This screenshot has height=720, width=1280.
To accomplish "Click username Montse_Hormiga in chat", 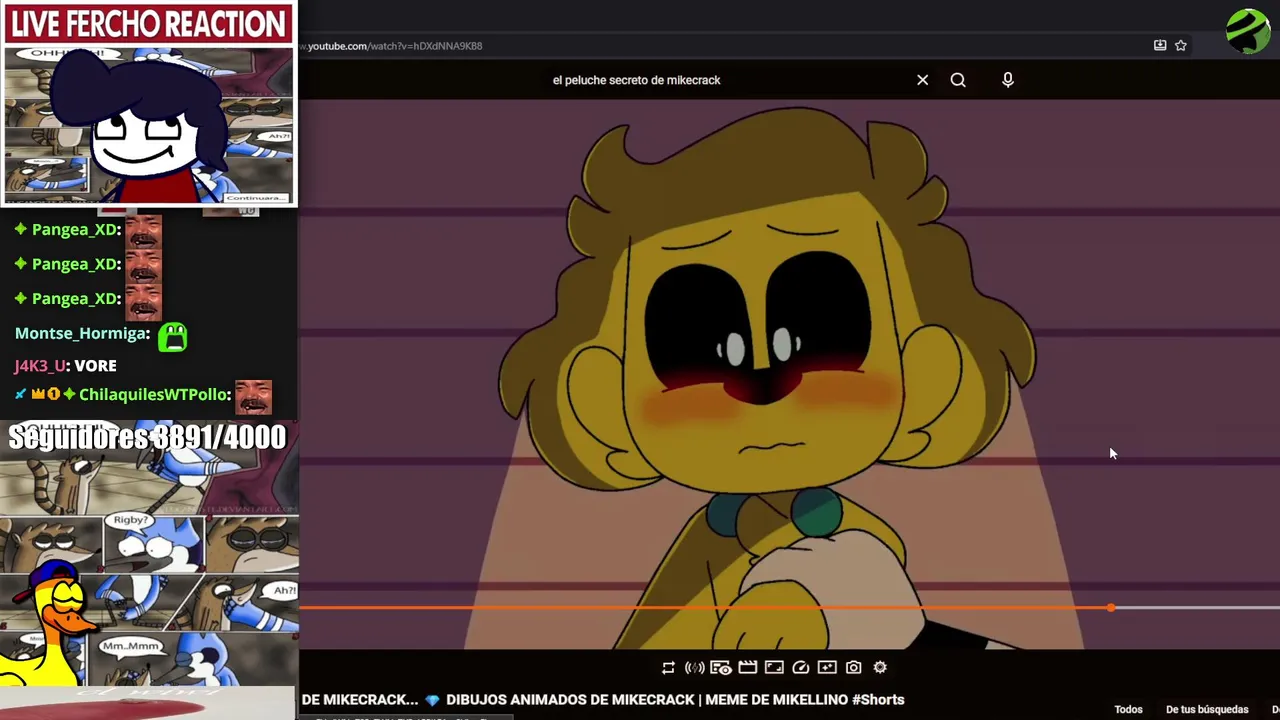I will (x=83, y=334).
